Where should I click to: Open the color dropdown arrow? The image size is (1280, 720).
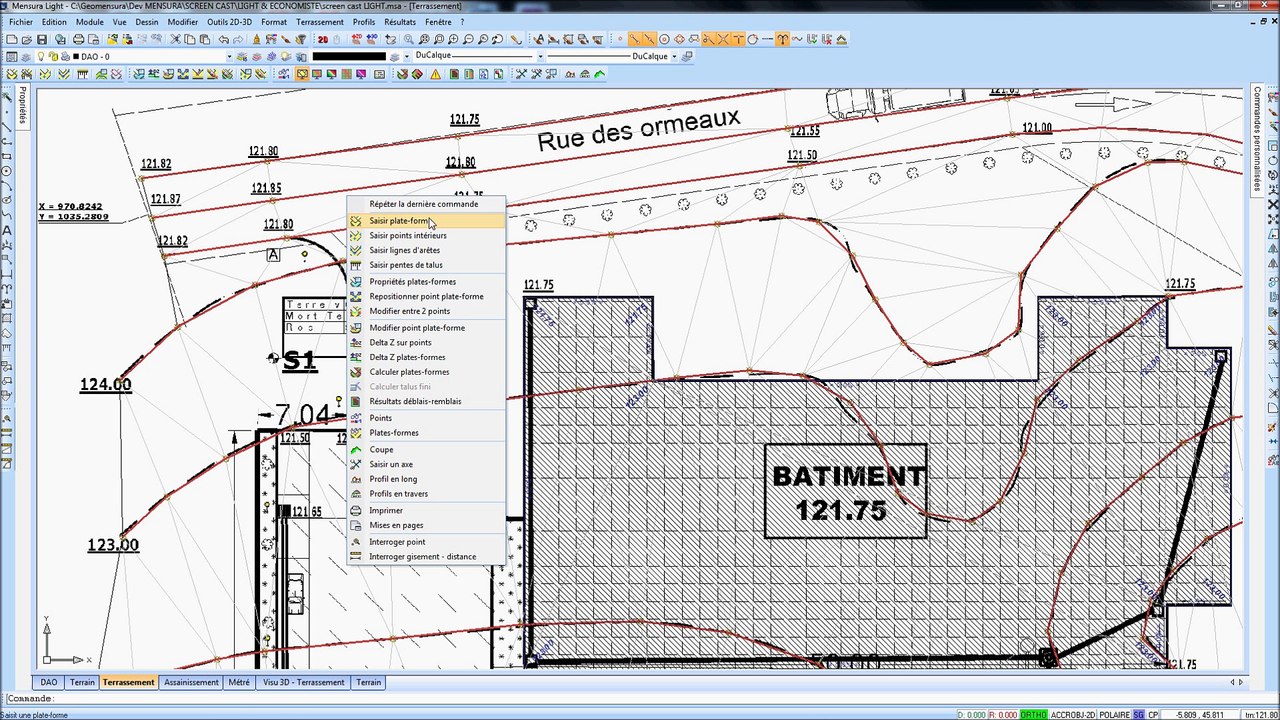pos(406,57)
